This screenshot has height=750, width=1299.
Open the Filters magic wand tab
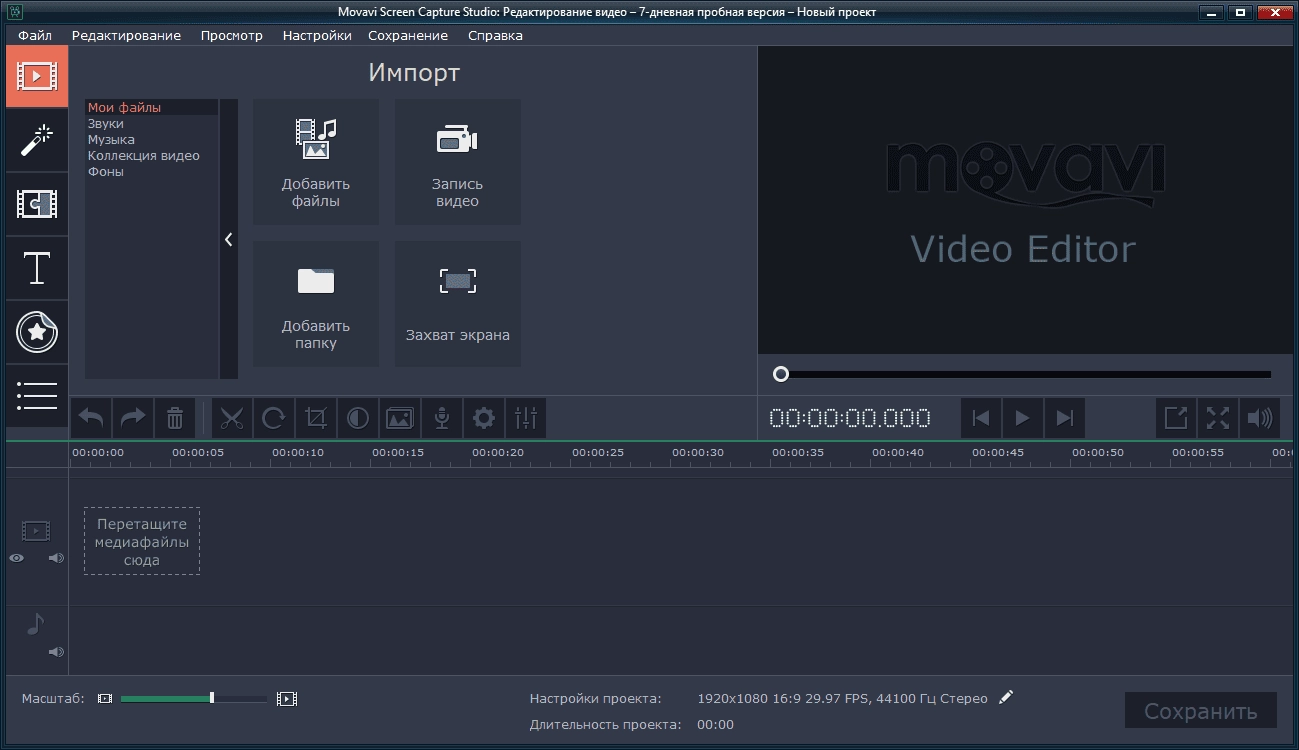(x=37, y=140)
